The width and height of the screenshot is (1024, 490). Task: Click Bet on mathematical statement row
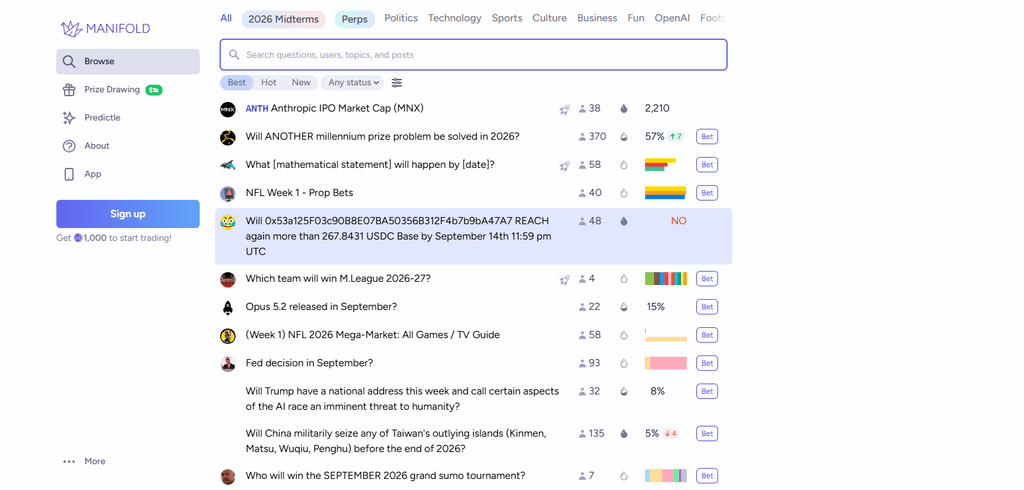coord(707,165)
